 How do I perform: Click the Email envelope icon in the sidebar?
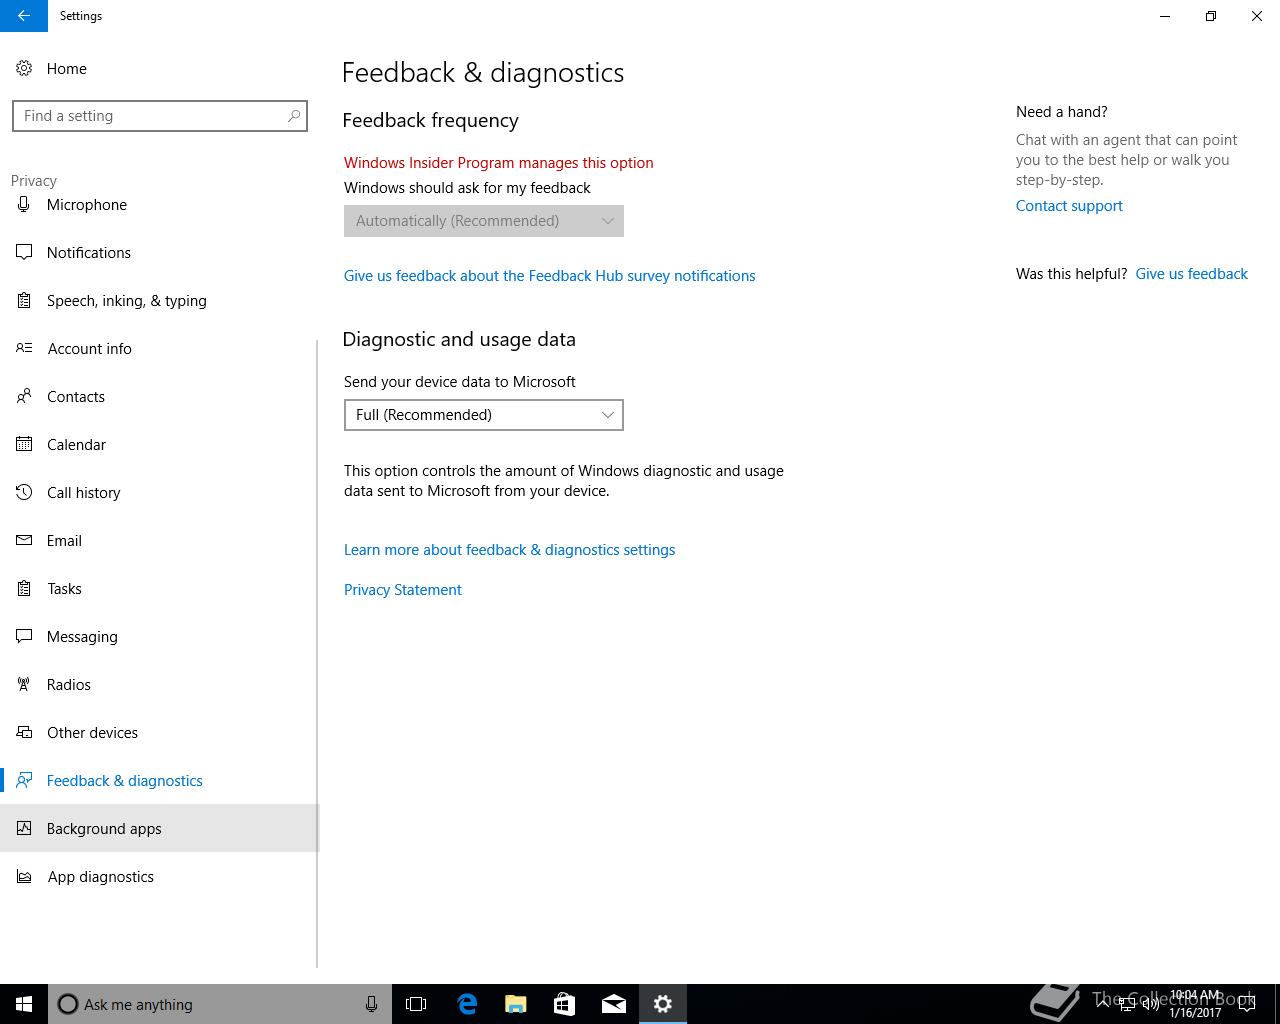24,541
